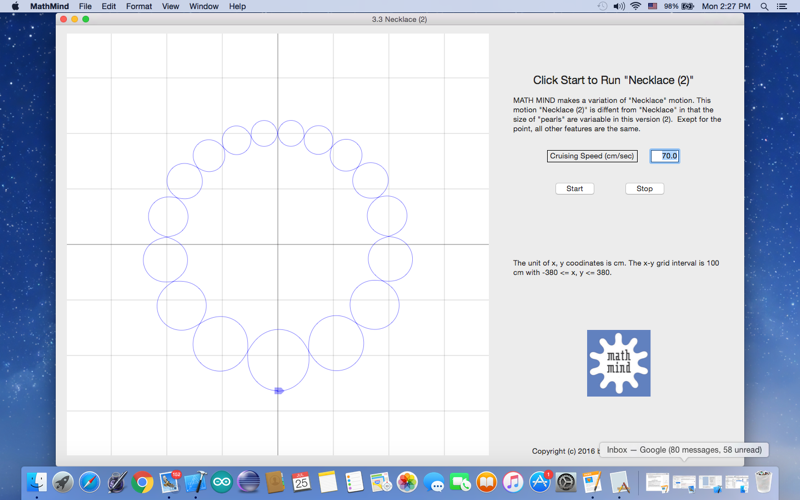Click the Wi-Fi status icon

[635, 6]
